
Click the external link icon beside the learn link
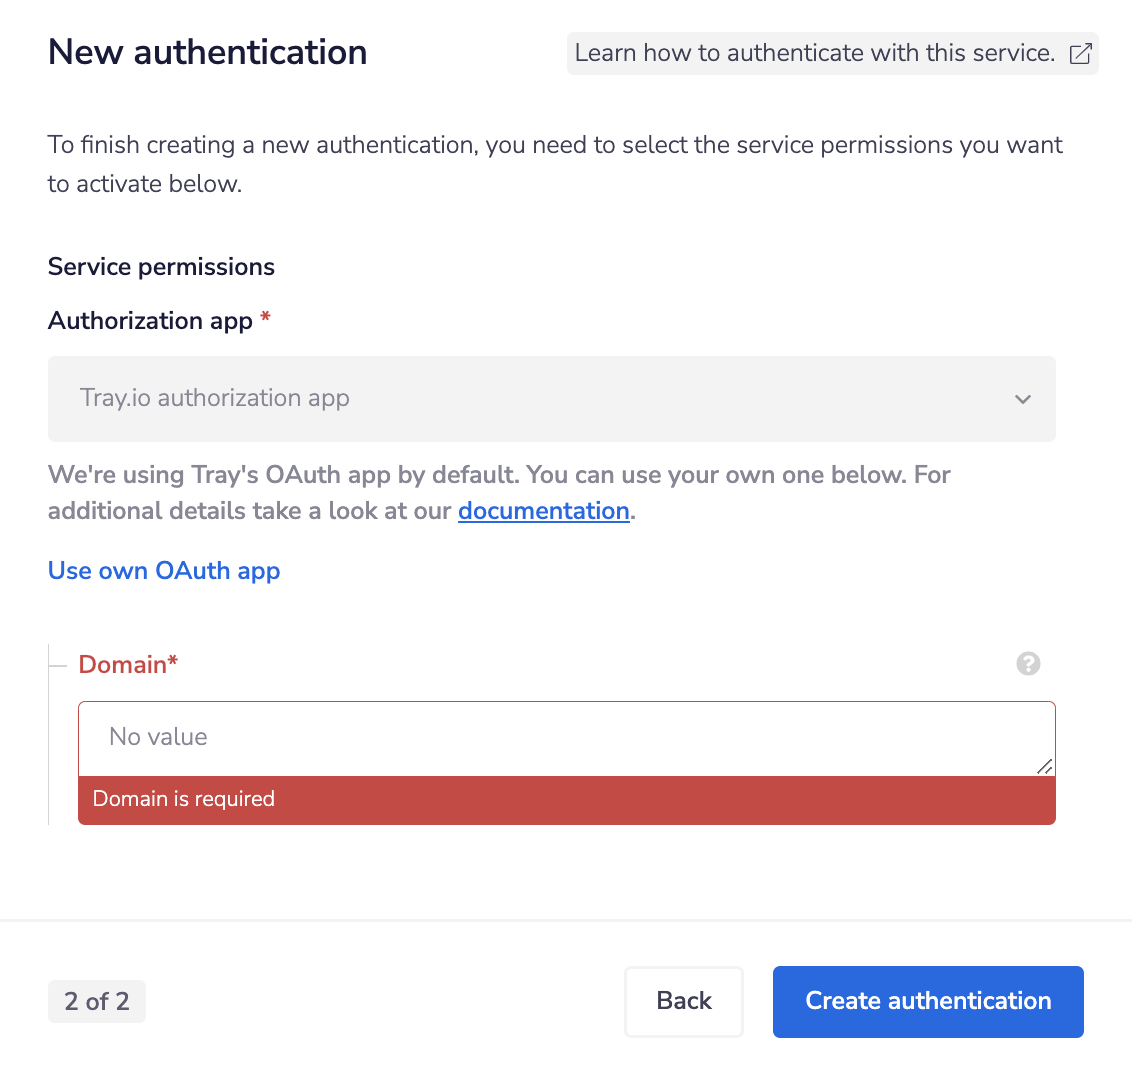coord(1080,54)
